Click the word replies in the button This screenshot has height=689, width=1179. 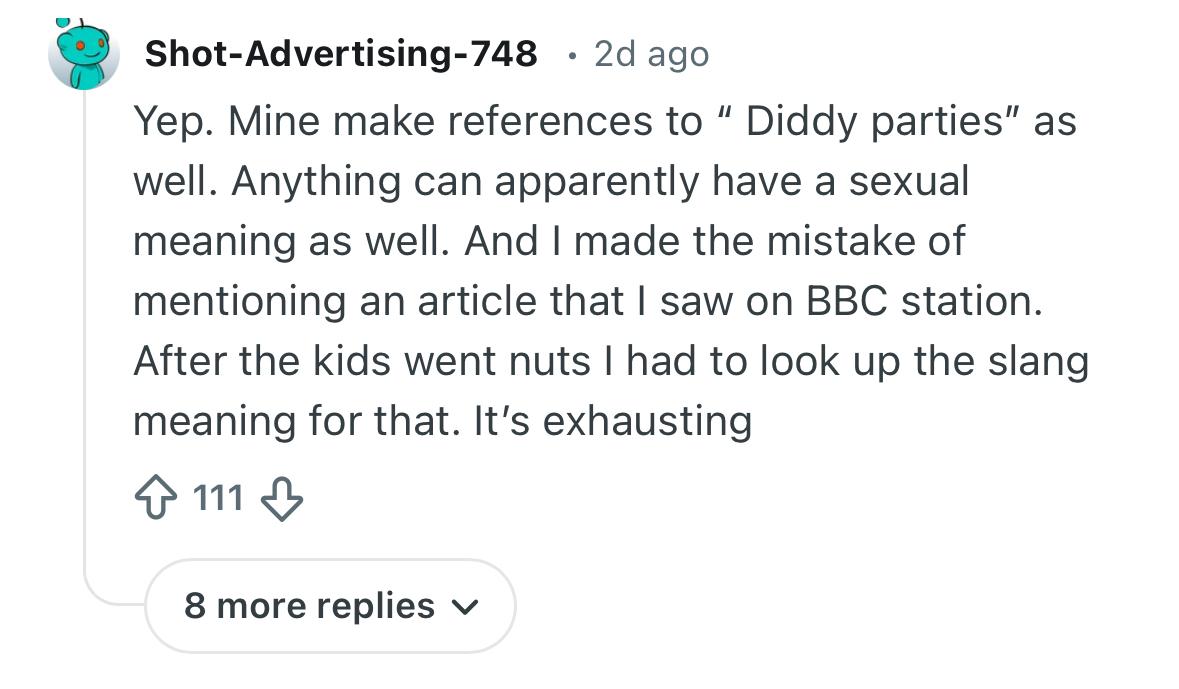[x=376, y=606]
